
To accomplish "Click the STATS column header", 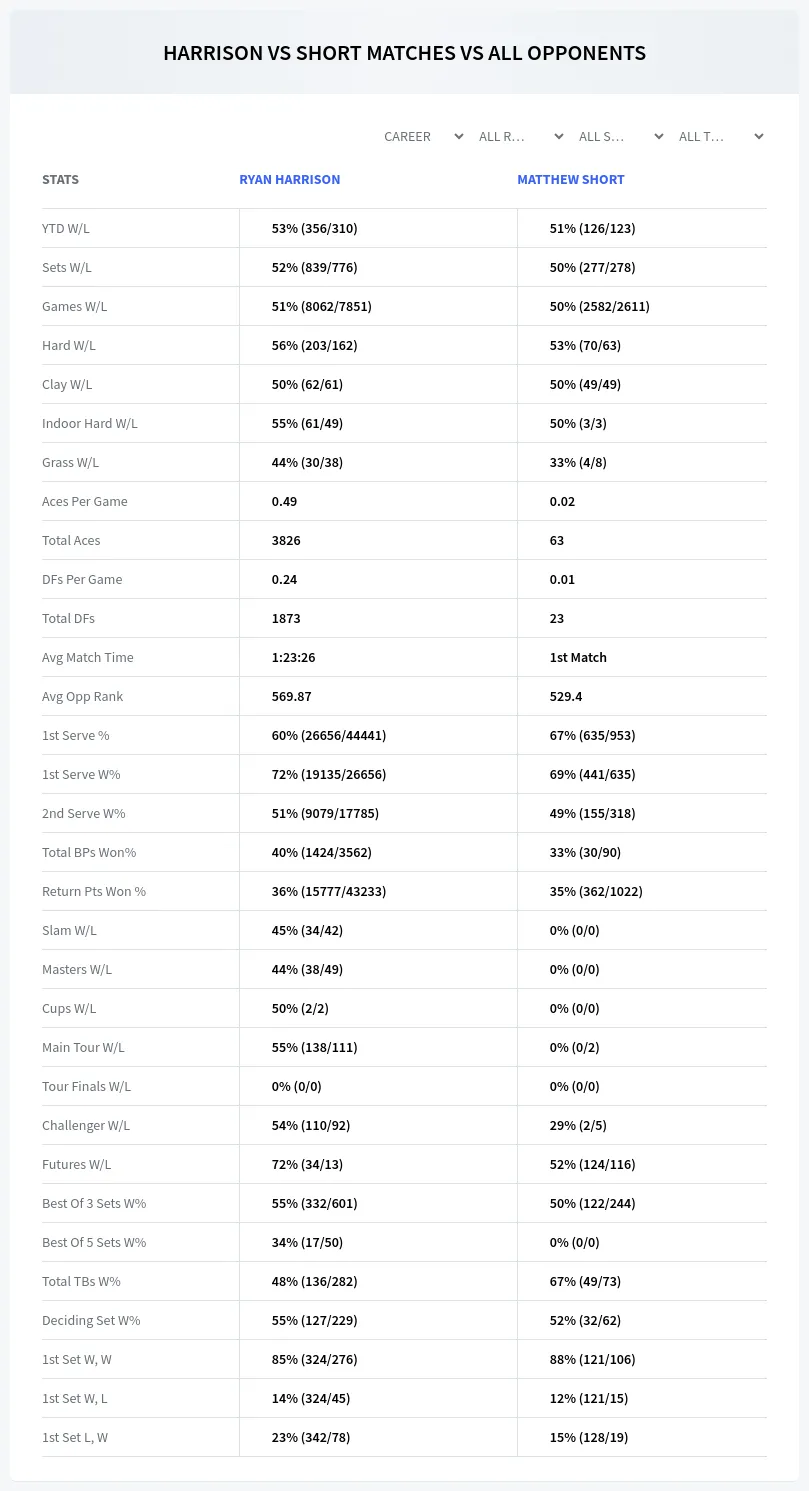I will tap(60, 180).
